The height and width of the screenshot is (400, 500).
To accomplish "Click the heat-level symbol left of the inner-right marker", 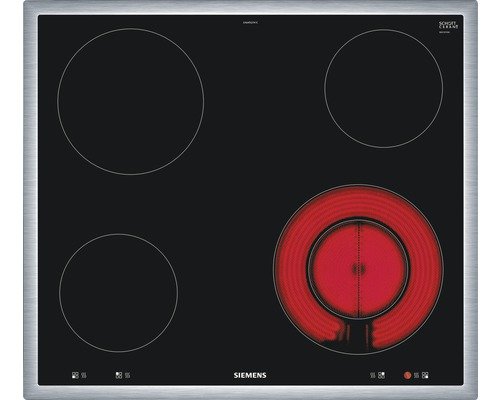I will (373, 375).
